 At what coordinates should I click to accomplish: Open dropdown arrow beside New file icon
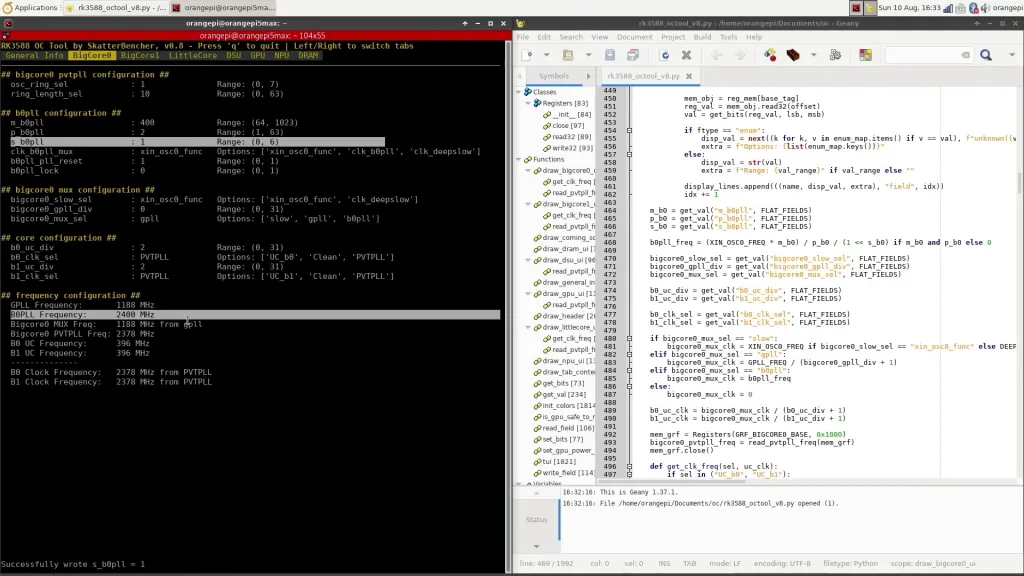click(x=544, y=55)
